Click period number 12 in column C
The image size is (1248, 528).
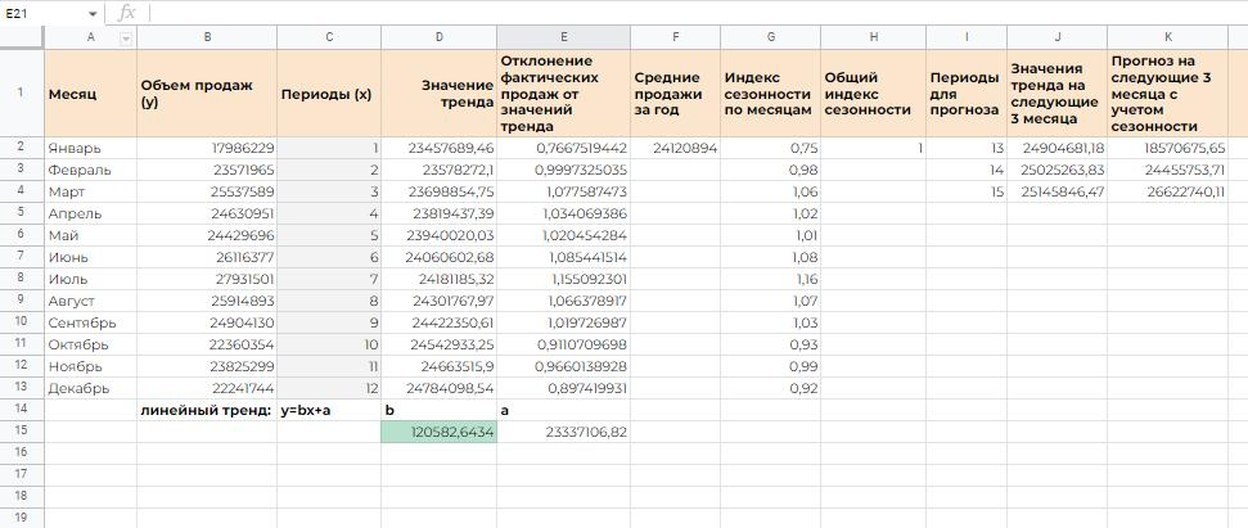tap(329, 388)
